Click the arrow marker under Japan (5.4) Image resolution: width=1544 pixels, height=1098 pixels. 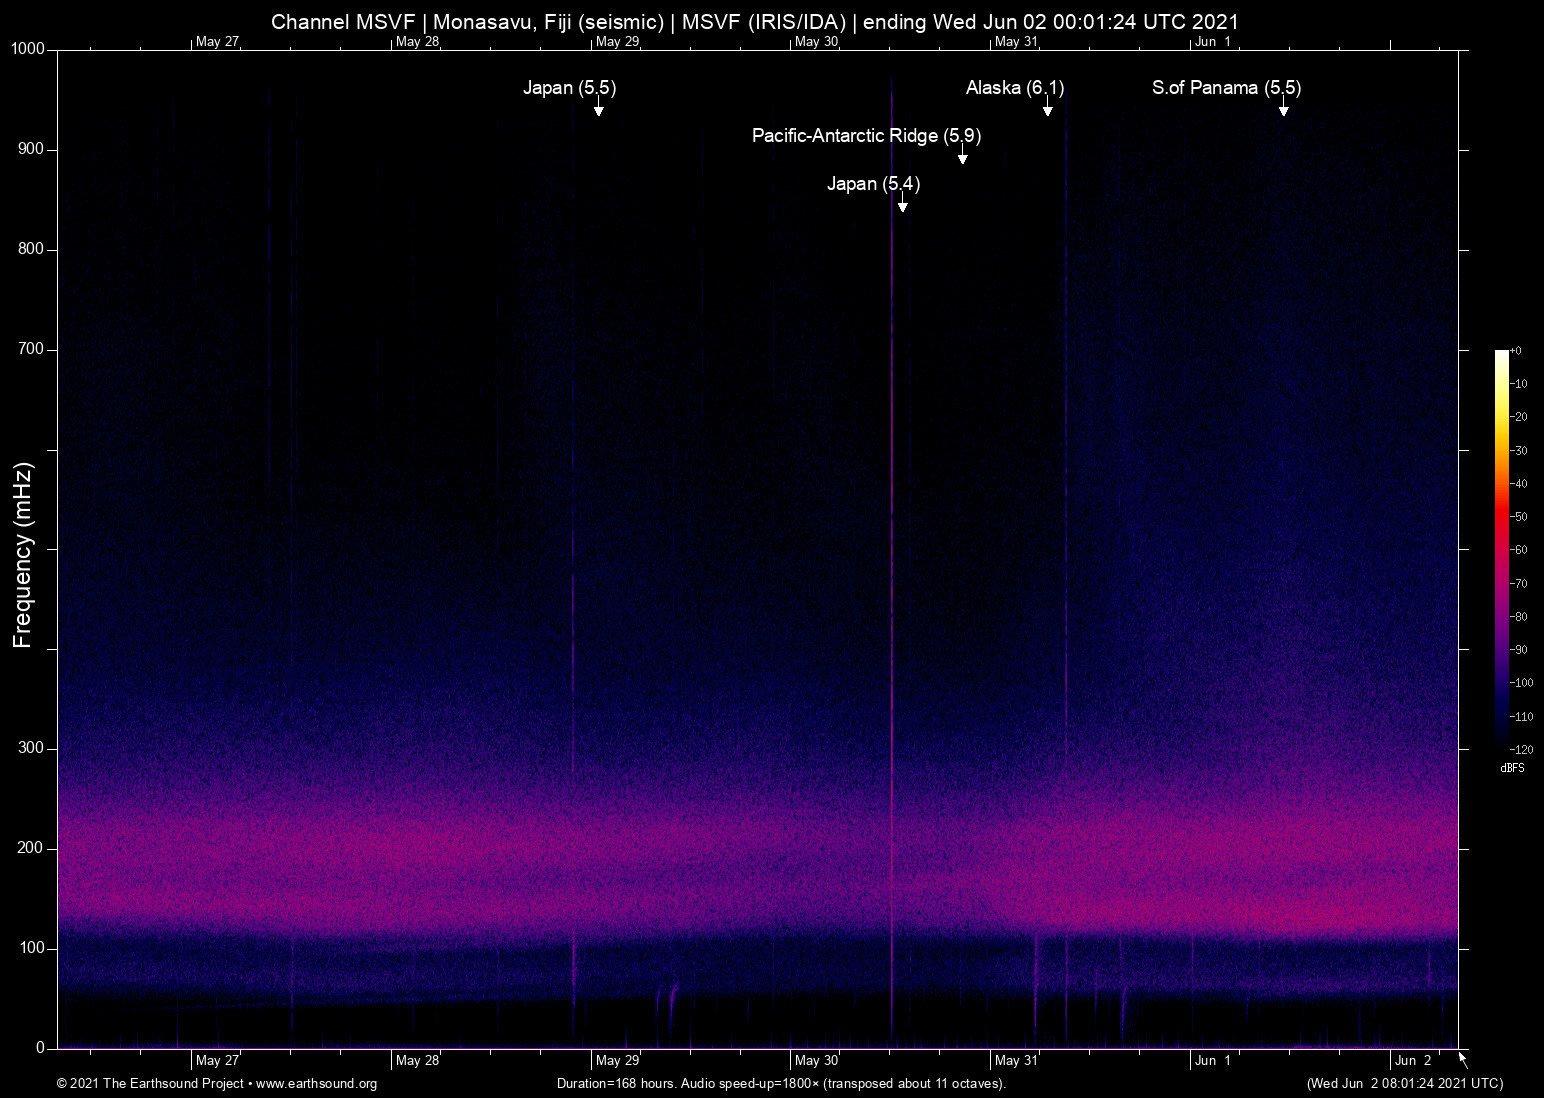pyautogui.click(x=902, y=204)
